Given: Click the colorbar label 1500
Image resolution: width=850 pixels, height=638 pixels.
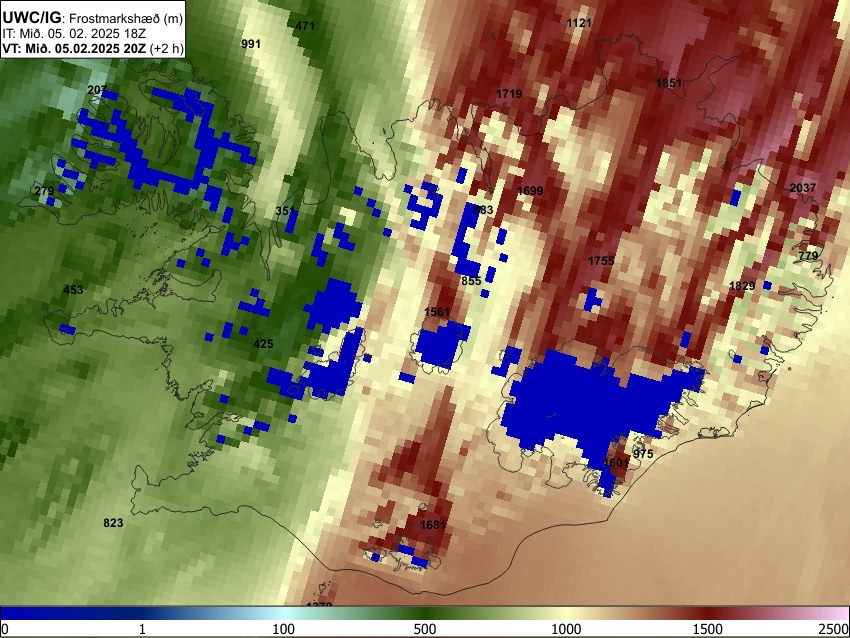Looking at the screenshot, I should click(x=707, y=629).
